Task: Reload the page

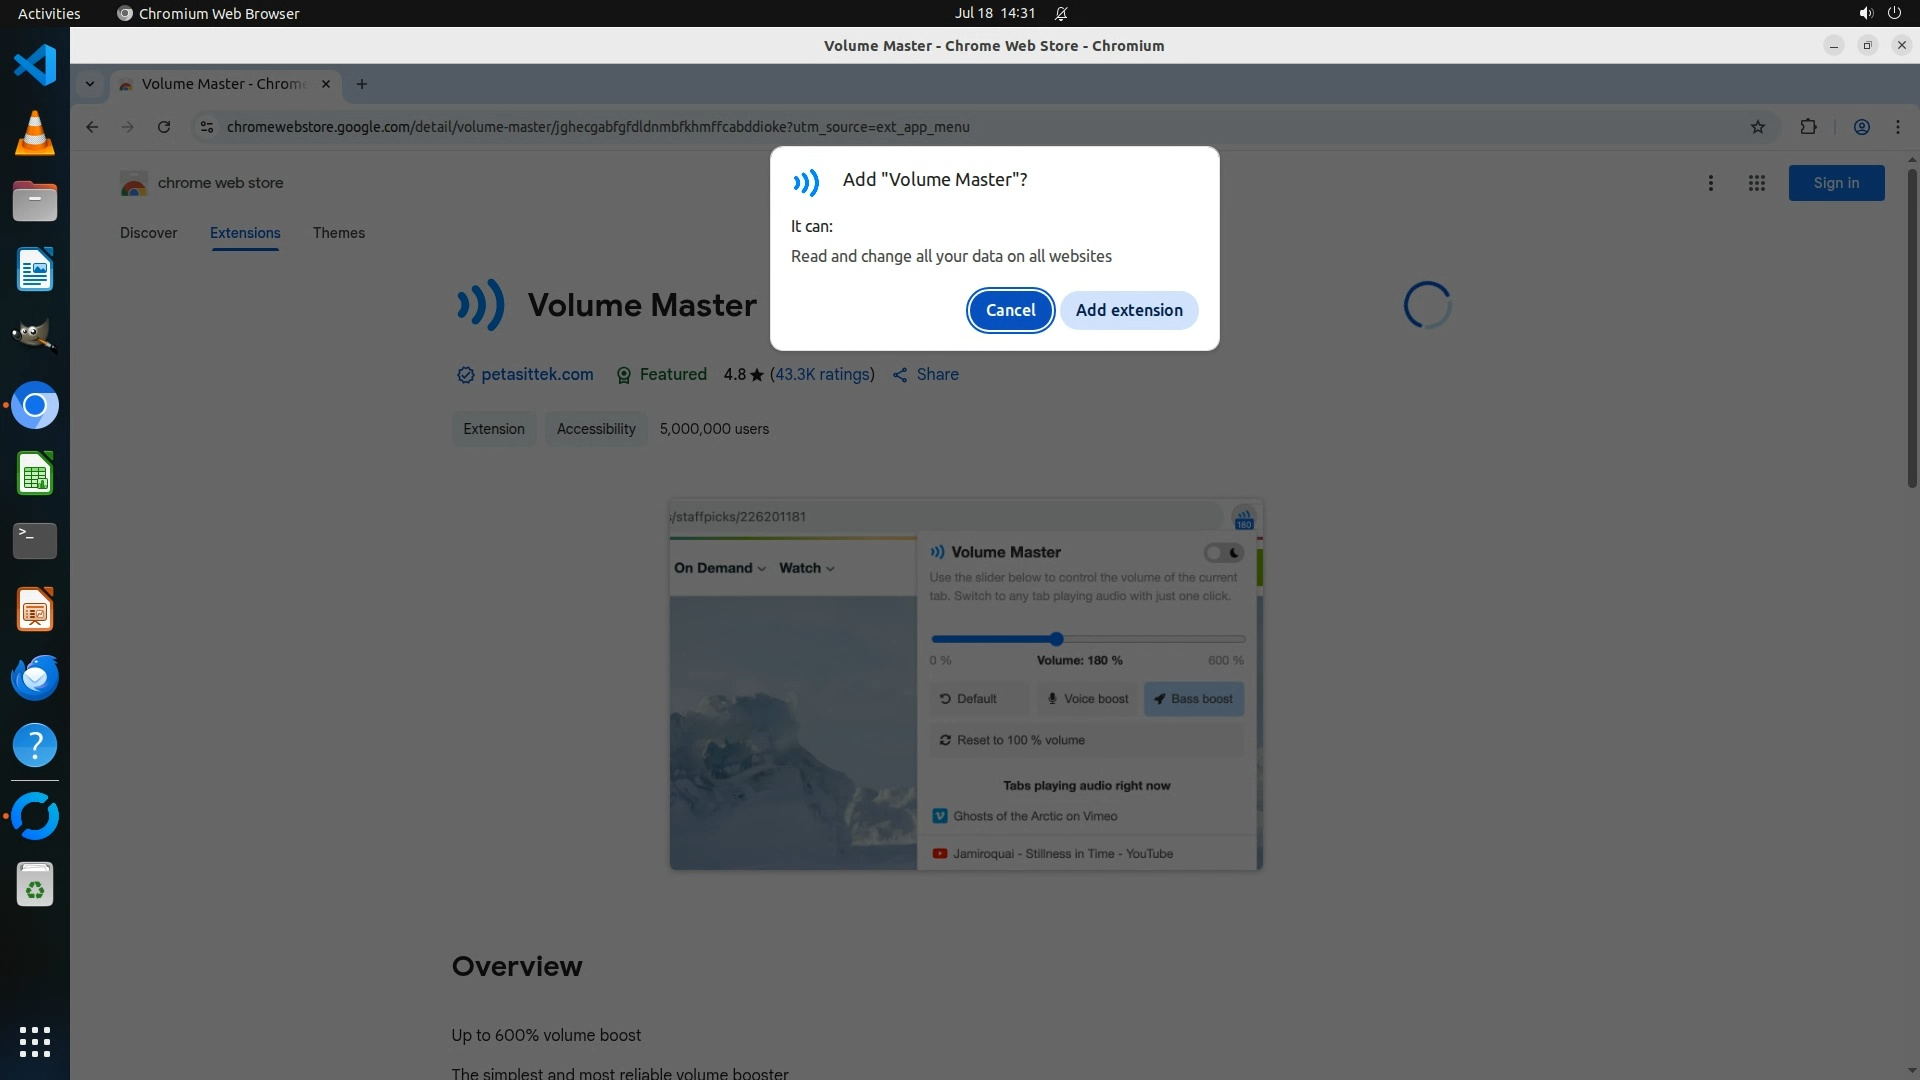Action: click(x=164, y=127)
